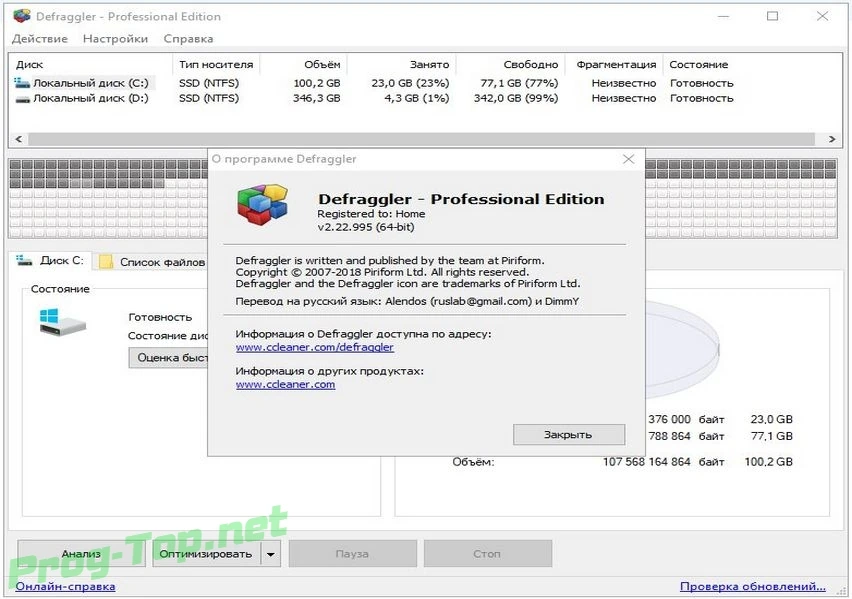Sort by the Состояние column header
This screenshot has height=599, width=852.
(x=698, y=65)
